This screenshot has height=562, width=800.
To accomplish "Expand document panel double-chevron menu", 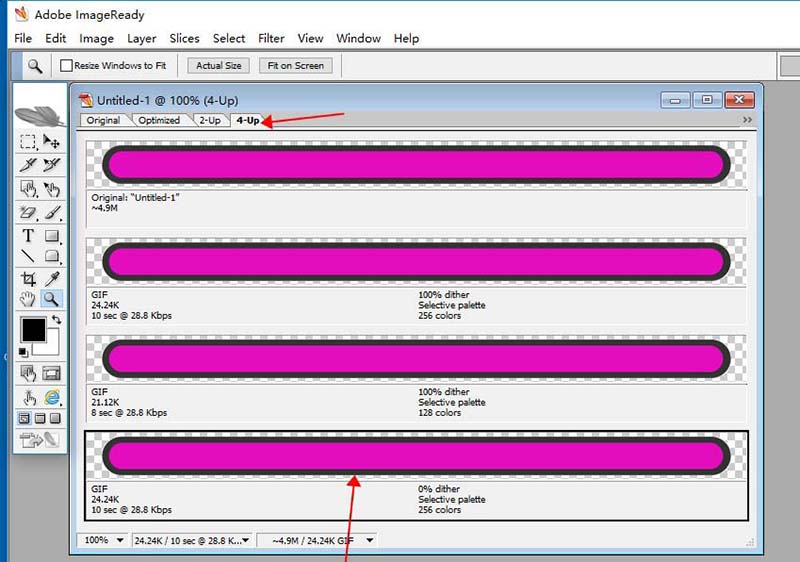I will 747,120.
